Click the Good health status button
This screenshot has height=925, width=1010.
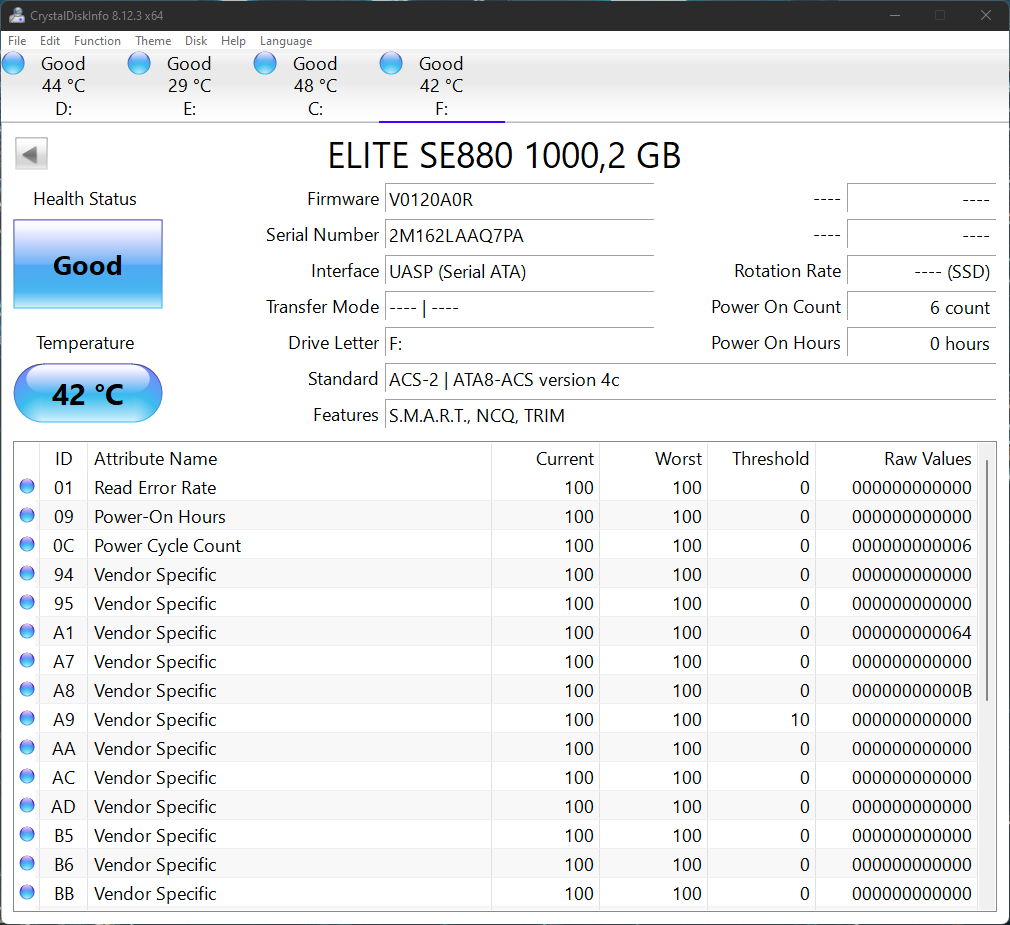coord(88,264)
